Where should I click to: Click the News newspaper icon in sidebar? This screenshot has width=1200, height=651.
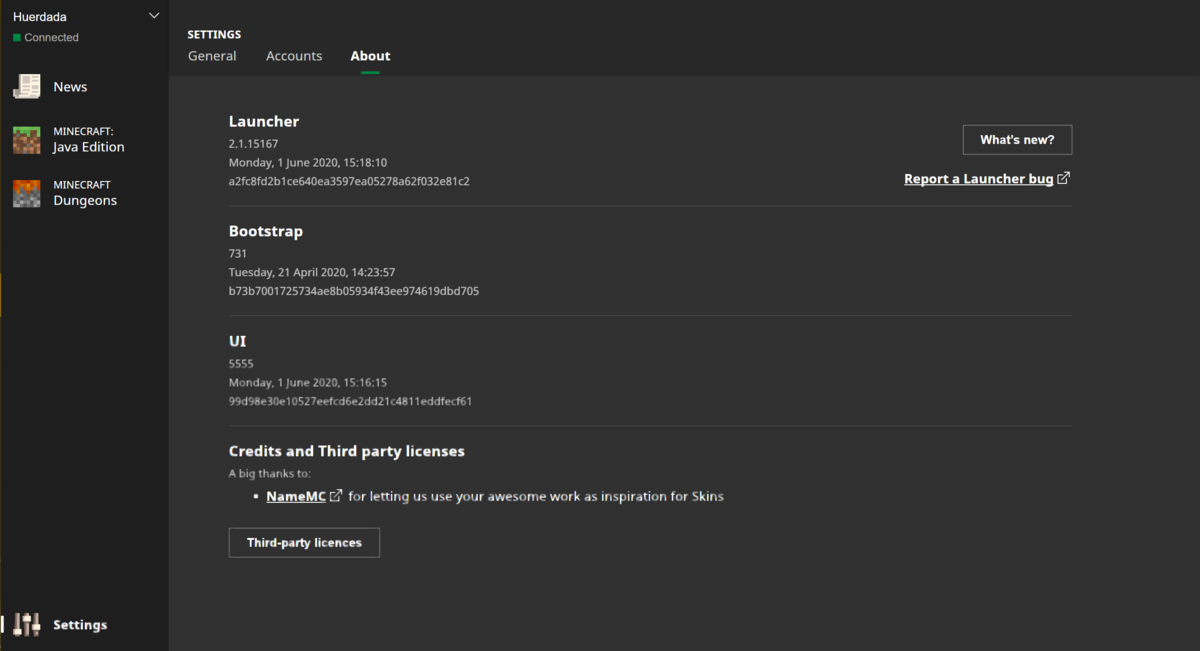coord(26,86)
